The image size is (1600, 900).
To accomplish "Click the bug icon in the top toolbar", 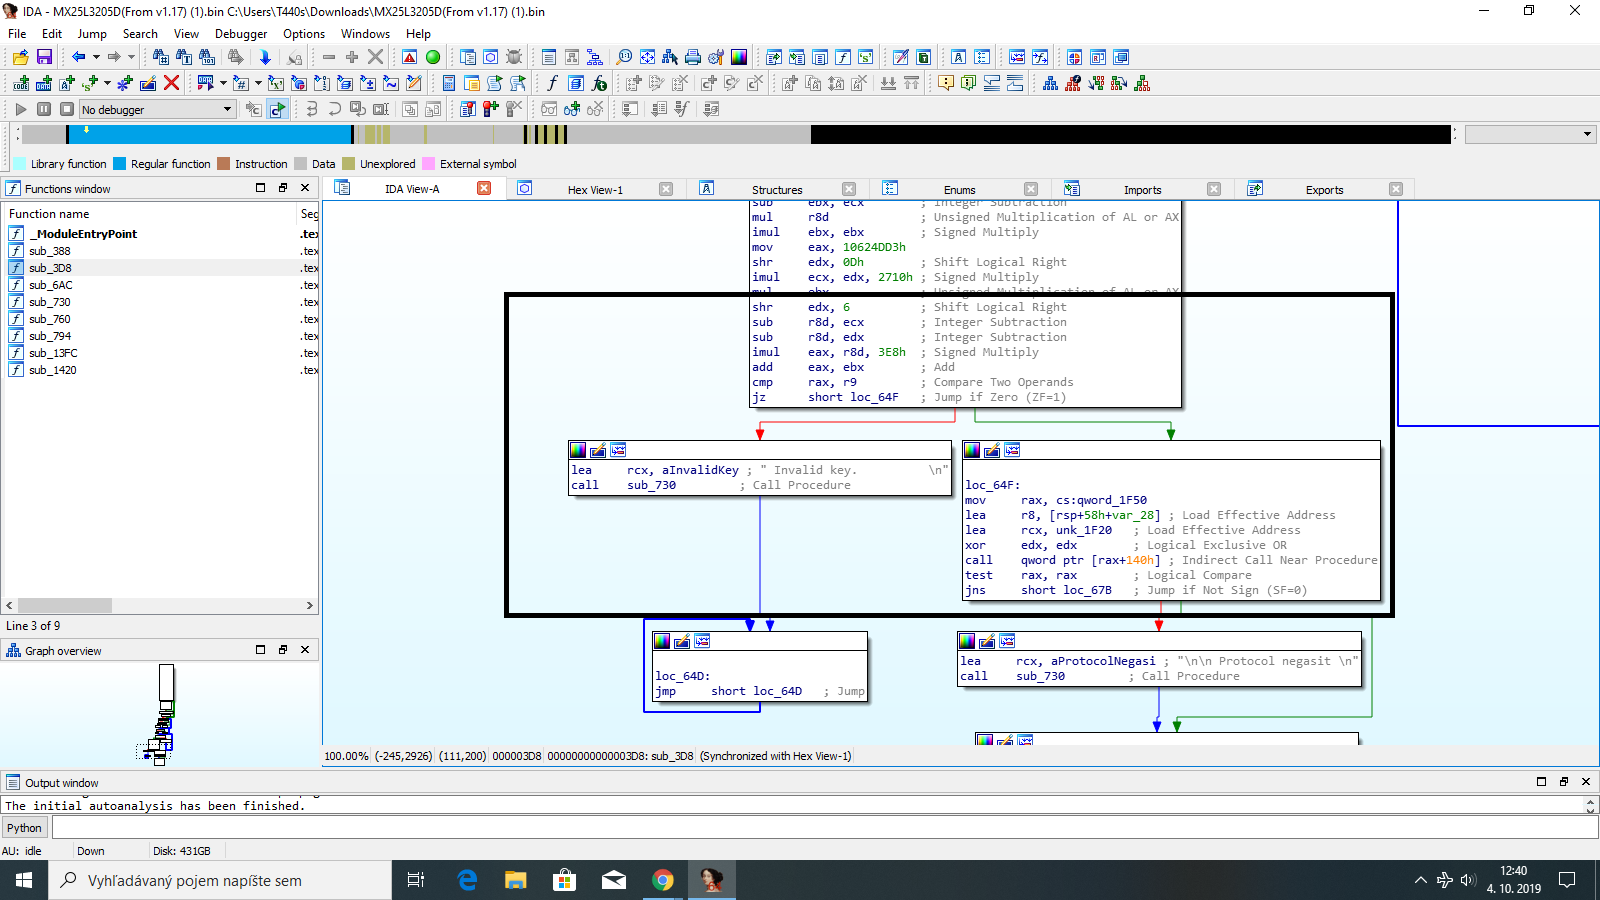I will pyautogui.click(x=514, y=57).
